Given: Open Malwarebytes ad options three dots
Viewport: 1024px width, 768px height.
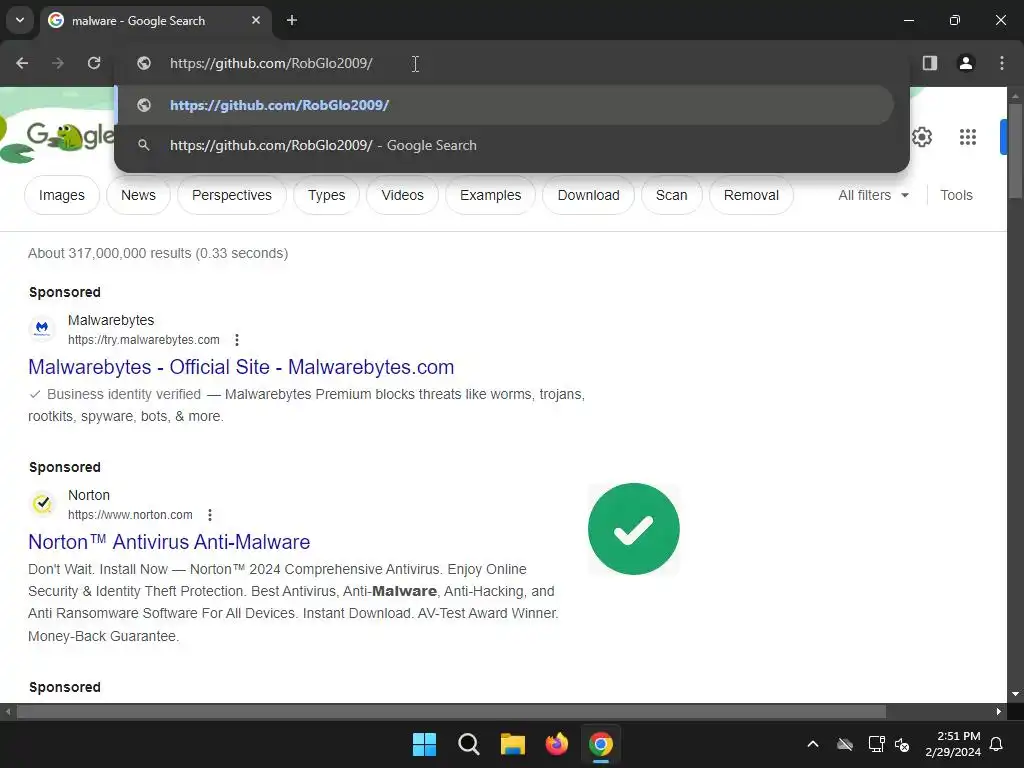Looking at the screenshot, I should tap(237, 340).
